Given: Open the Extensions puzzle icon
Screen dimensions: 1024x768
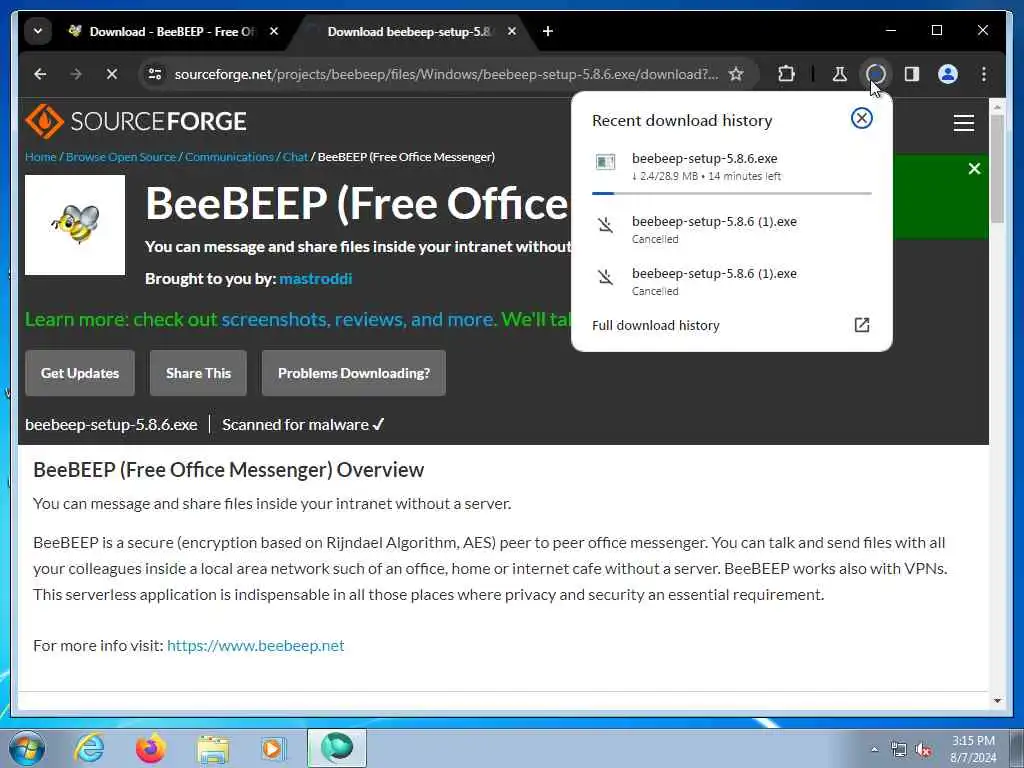Looking at the screenshot, I should click(x=786, y=74).
